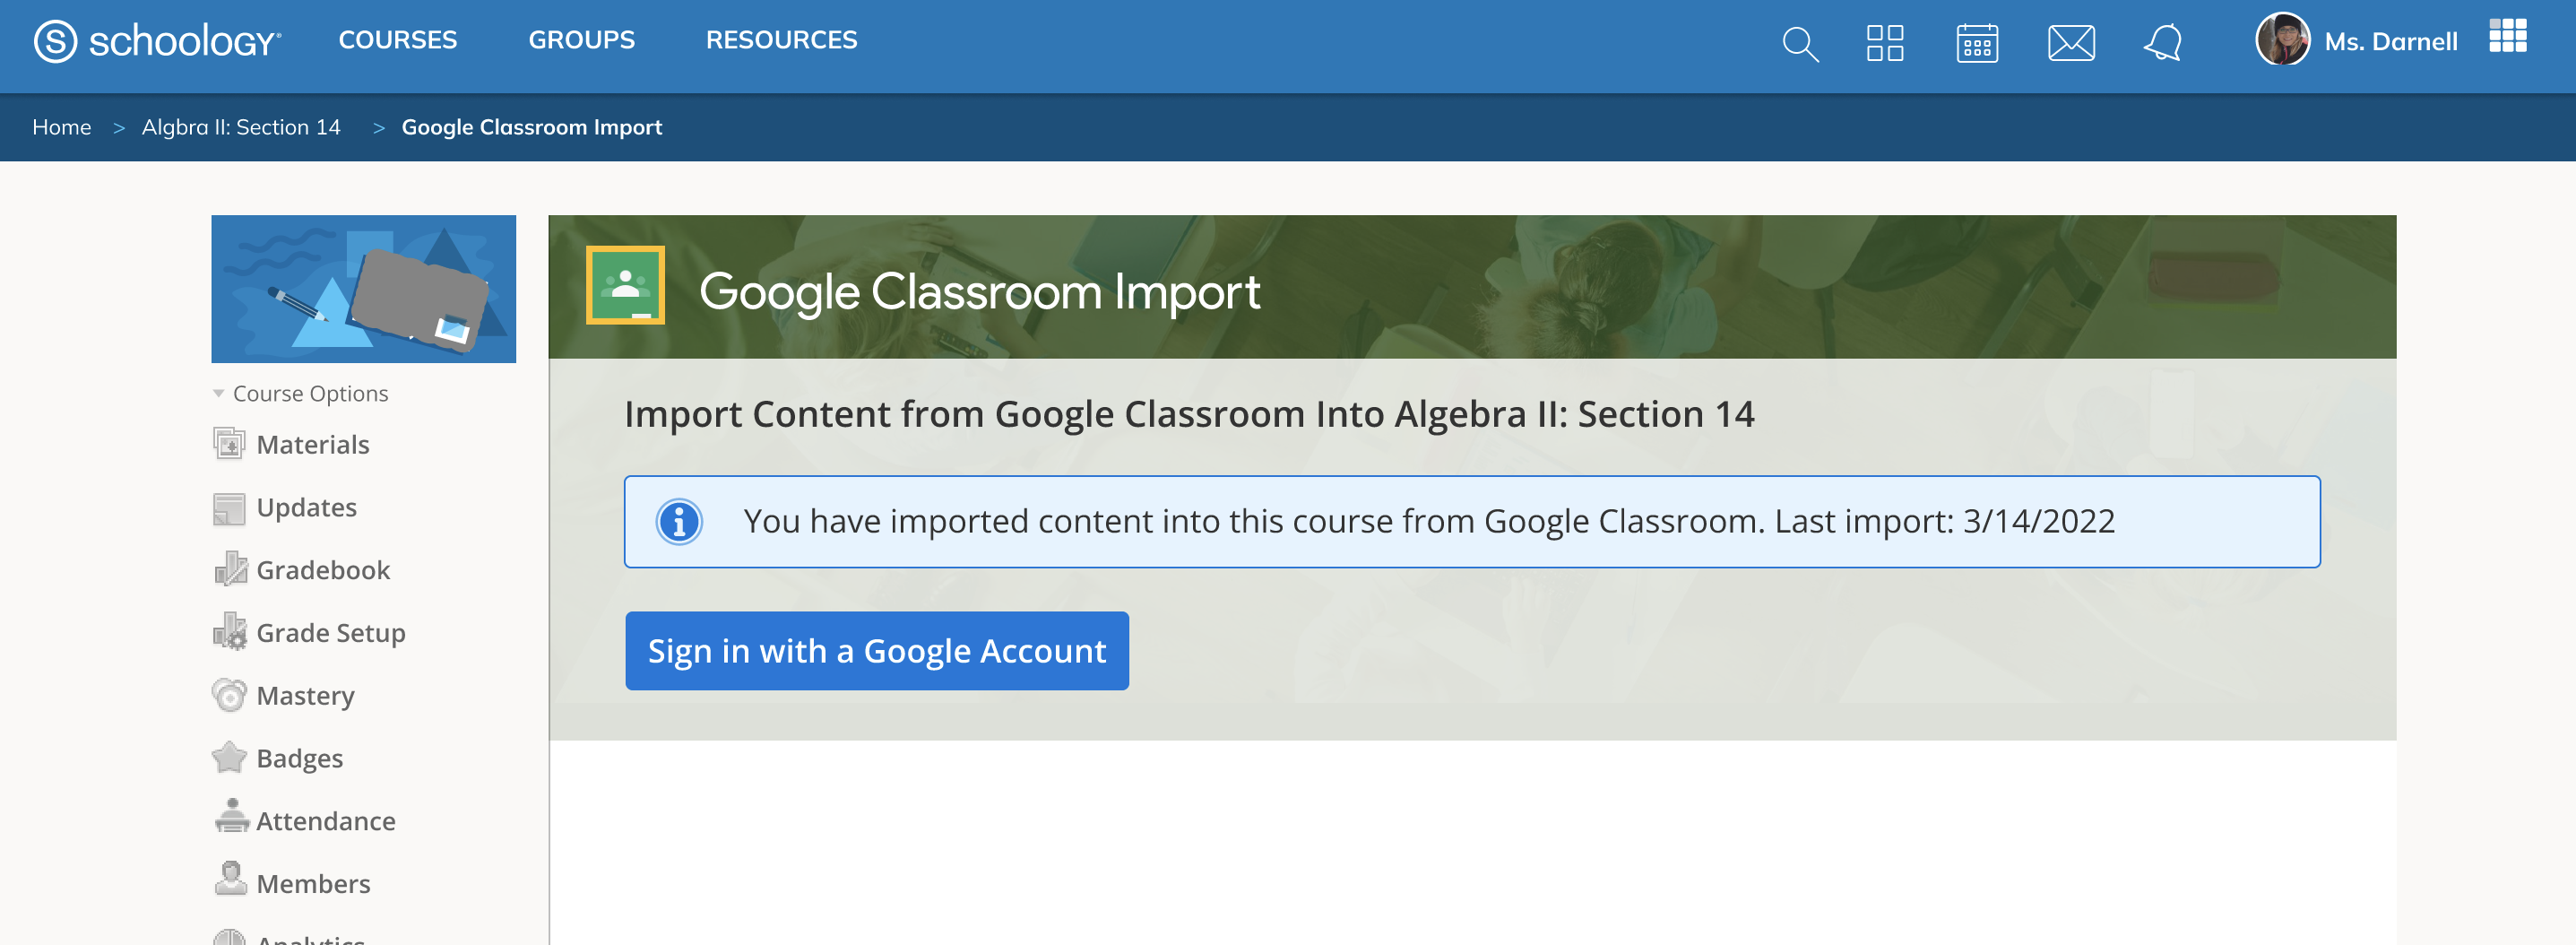Click the info icon in the notice
2576x945 pixels.
pyautogui.click(x=679, y=522)
